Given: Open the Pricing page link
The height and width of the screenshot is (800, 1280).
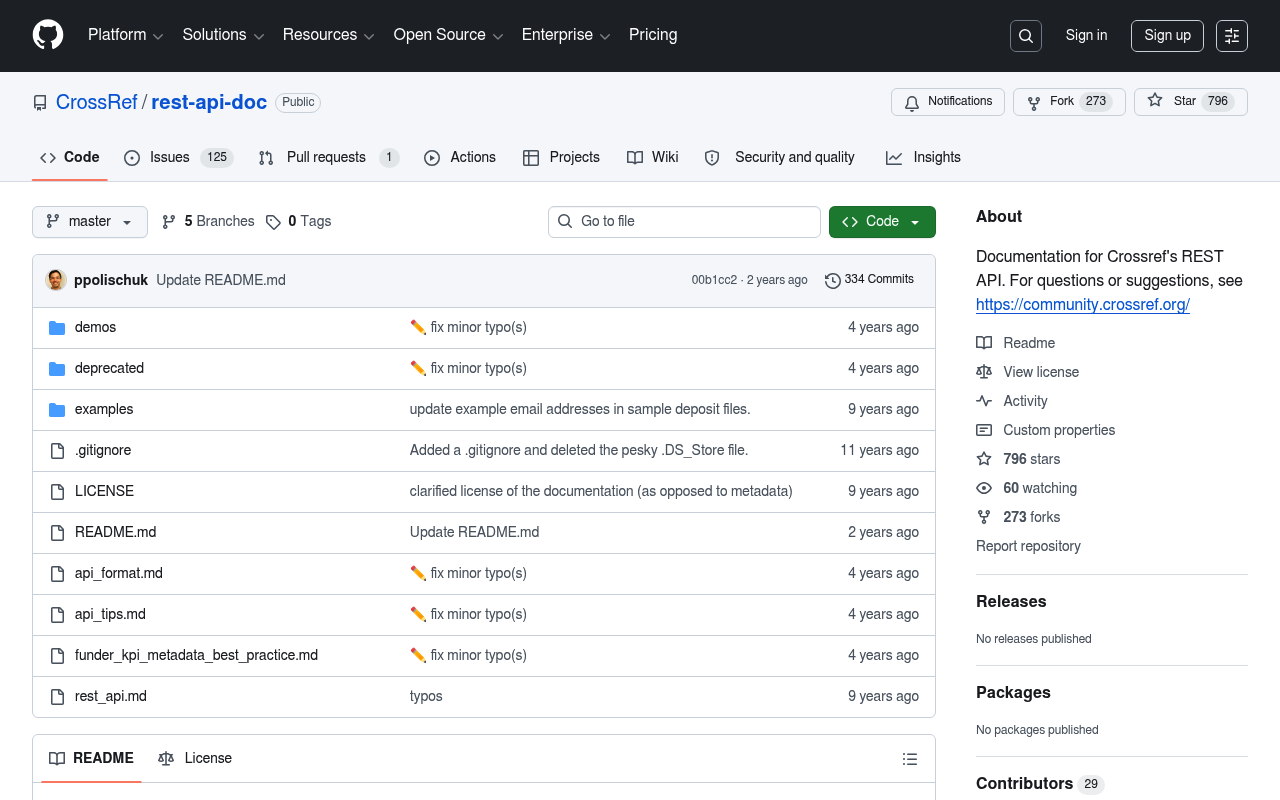Looking at the screenshot, I should tap(653, 35).
